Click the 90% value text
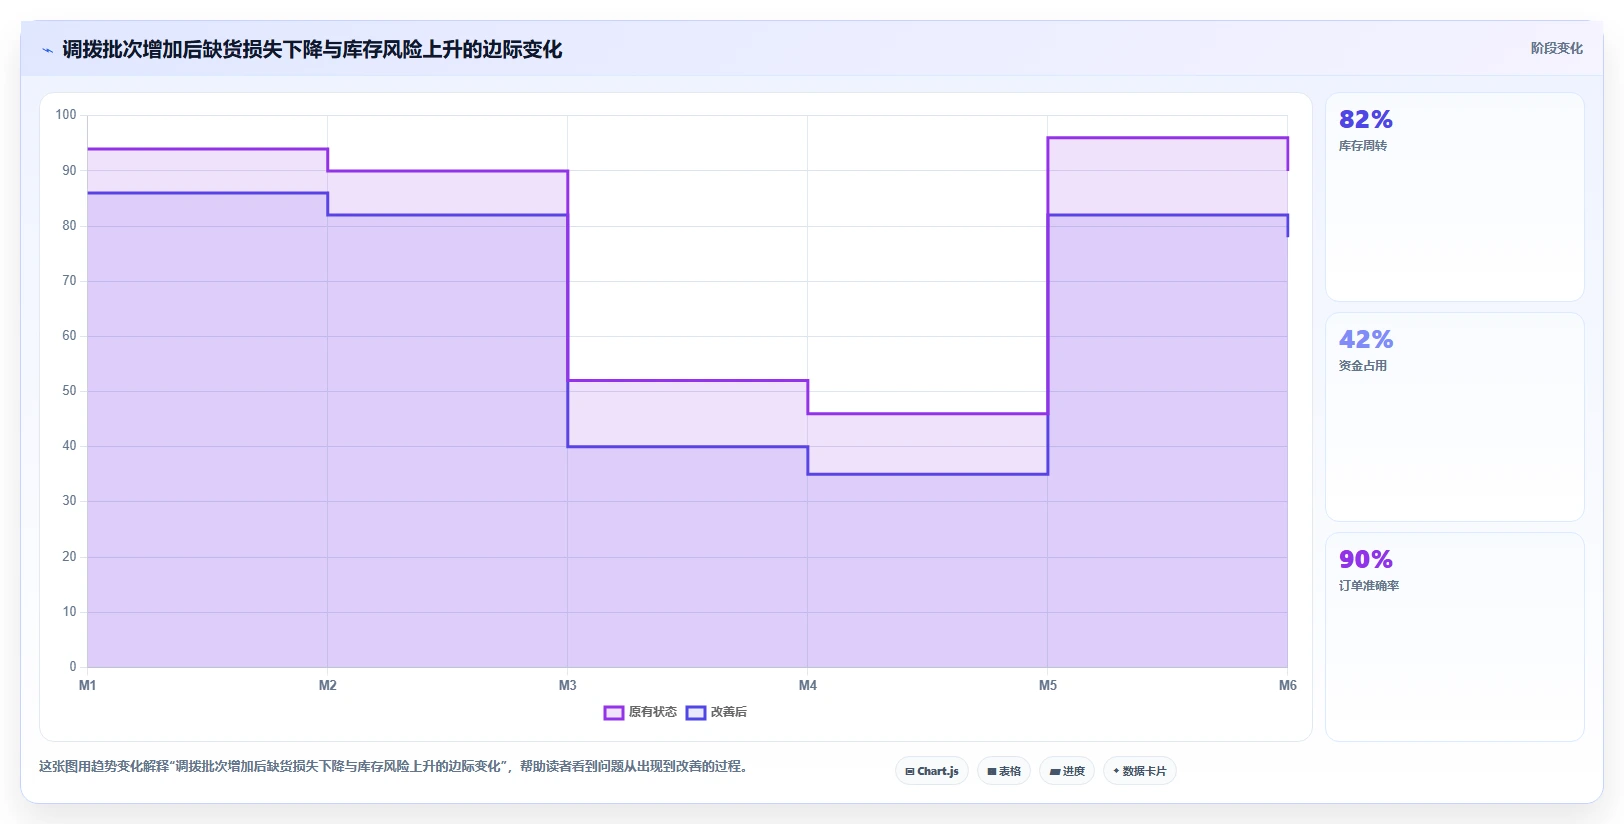The width and height of the screenshot is (1624, 824). pyautogui.click(x=1366, y=560)
